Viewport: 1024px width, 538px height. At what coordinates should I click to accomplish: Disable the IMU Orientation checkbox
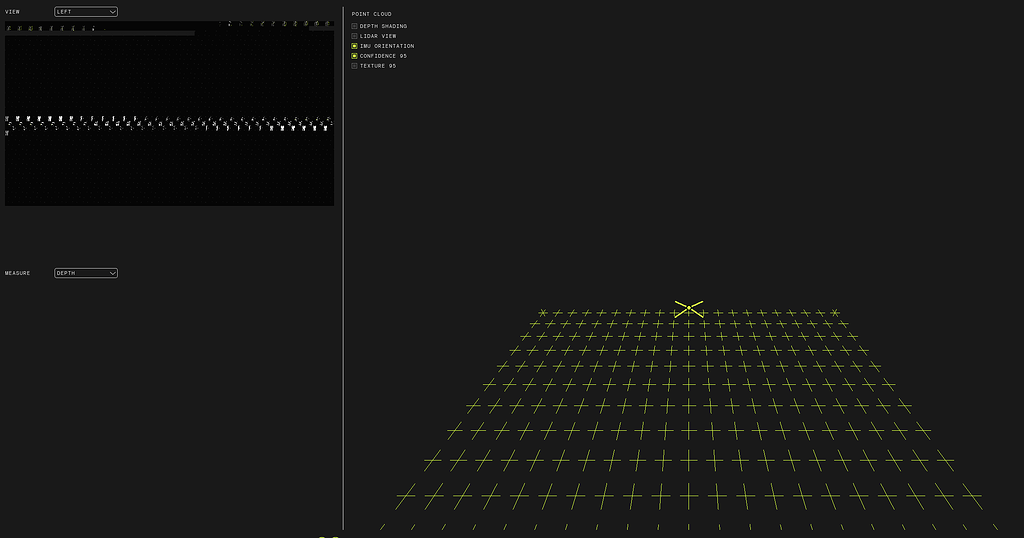[354, 46]
